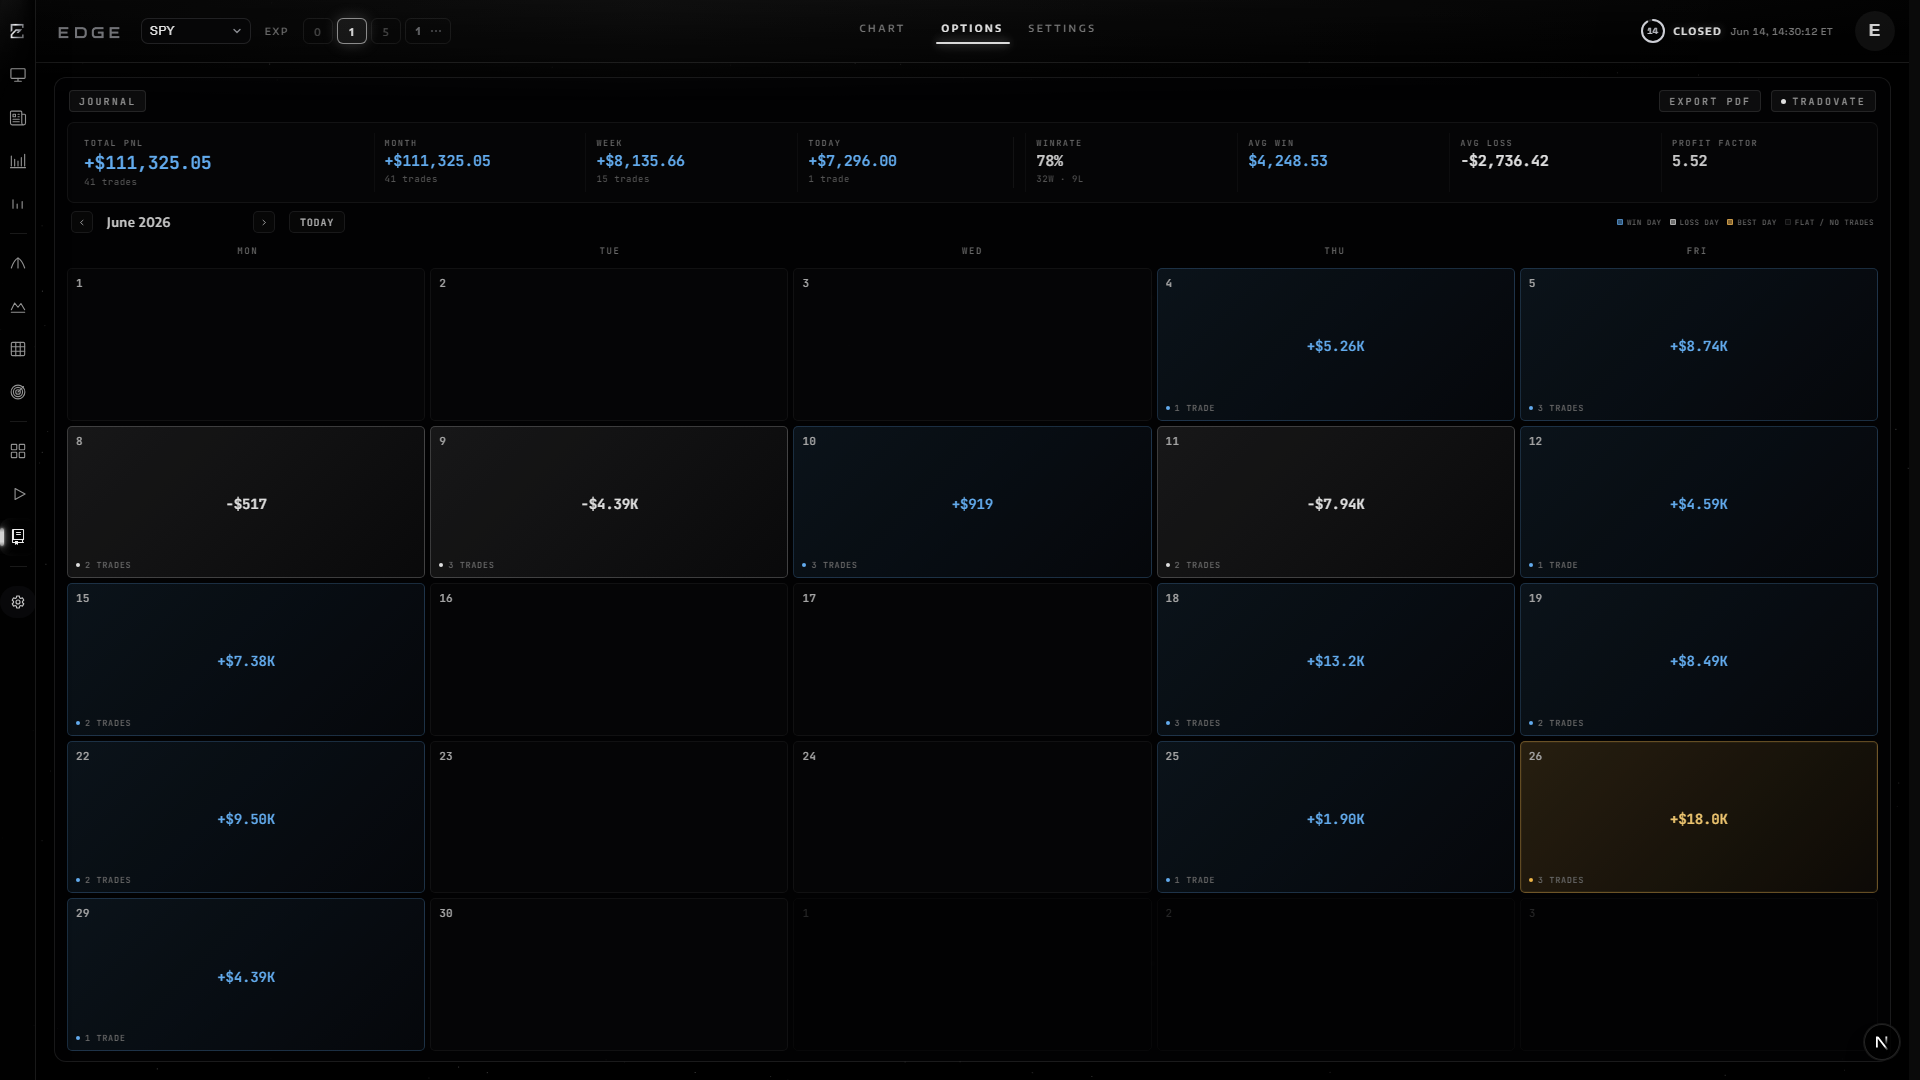Open June 5 day card +$8.74K

coord(1698,344)
